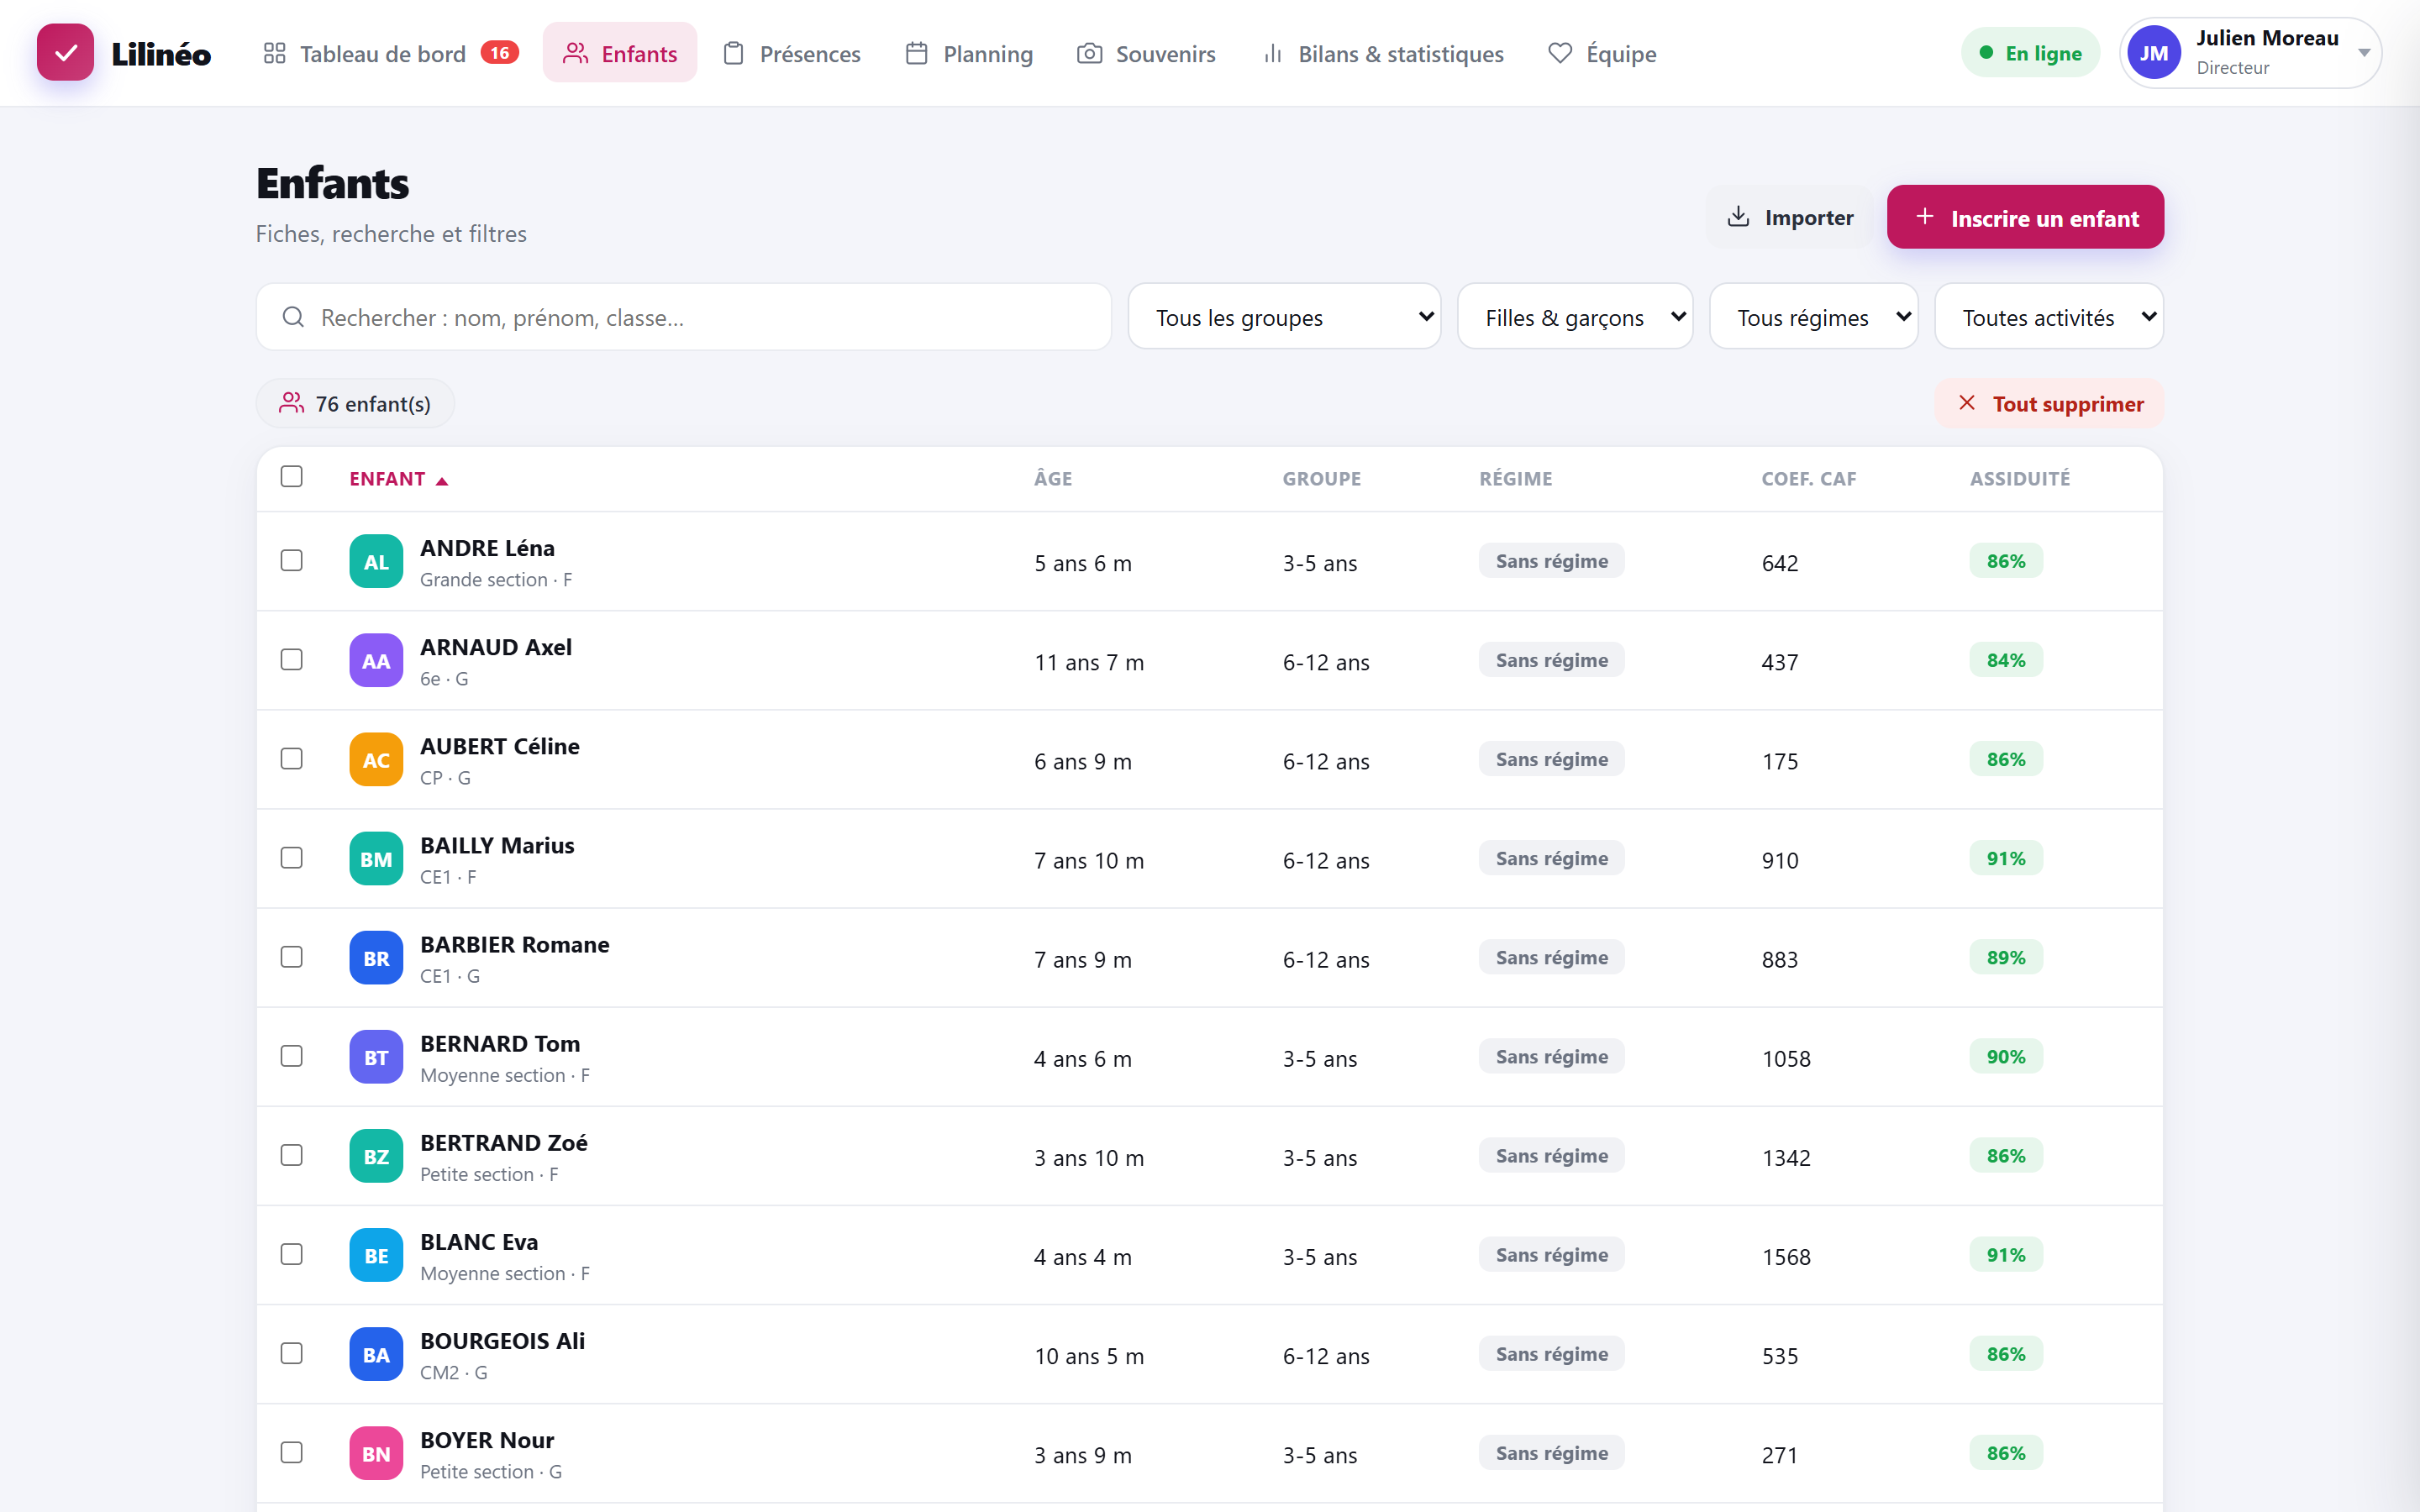Viewport: 2420px width, 1512px height.
Task: Tick the checkbox for BAILLY Marius
Action: pyautogui.click(x=292, y=857)
